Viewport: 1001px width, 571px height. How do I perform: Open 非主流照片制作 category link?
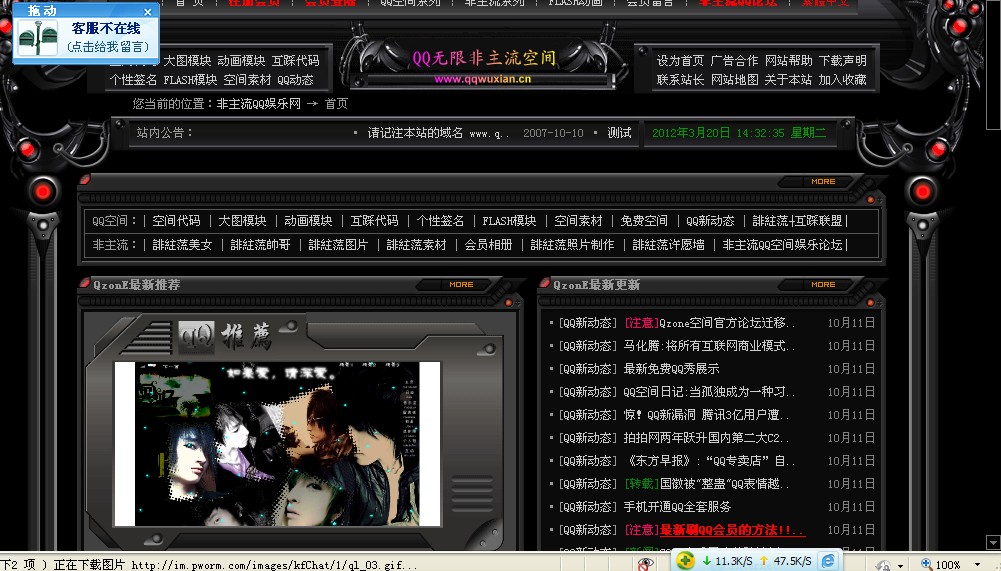click(x=572, y=245)
